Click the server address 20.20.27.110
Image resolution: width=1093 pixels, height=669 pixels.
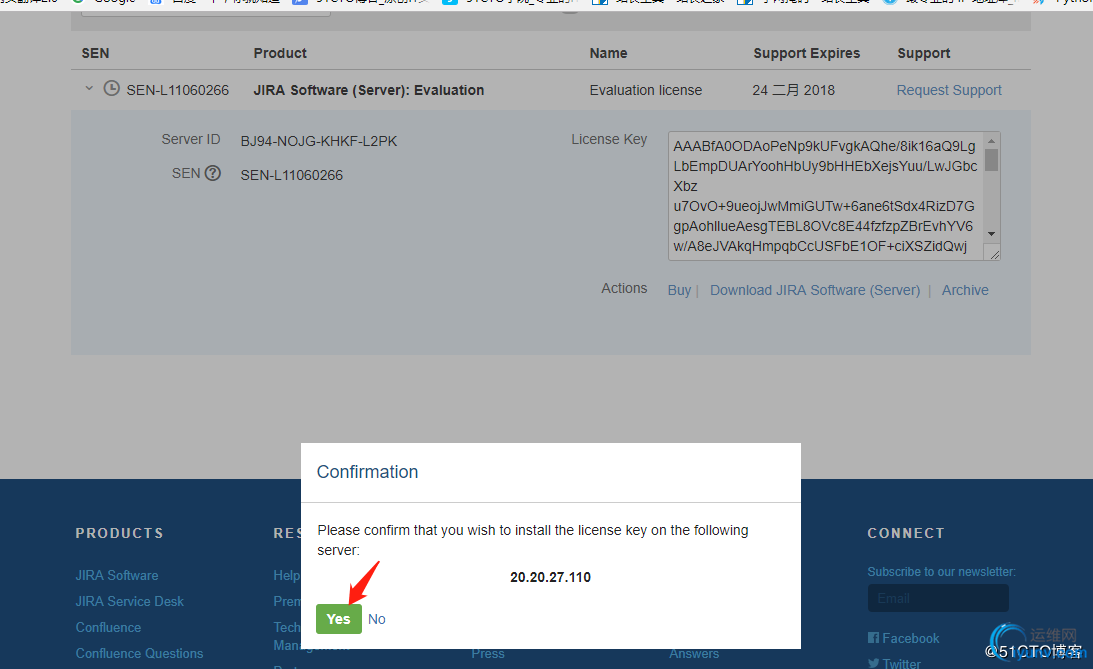point(551,577)
